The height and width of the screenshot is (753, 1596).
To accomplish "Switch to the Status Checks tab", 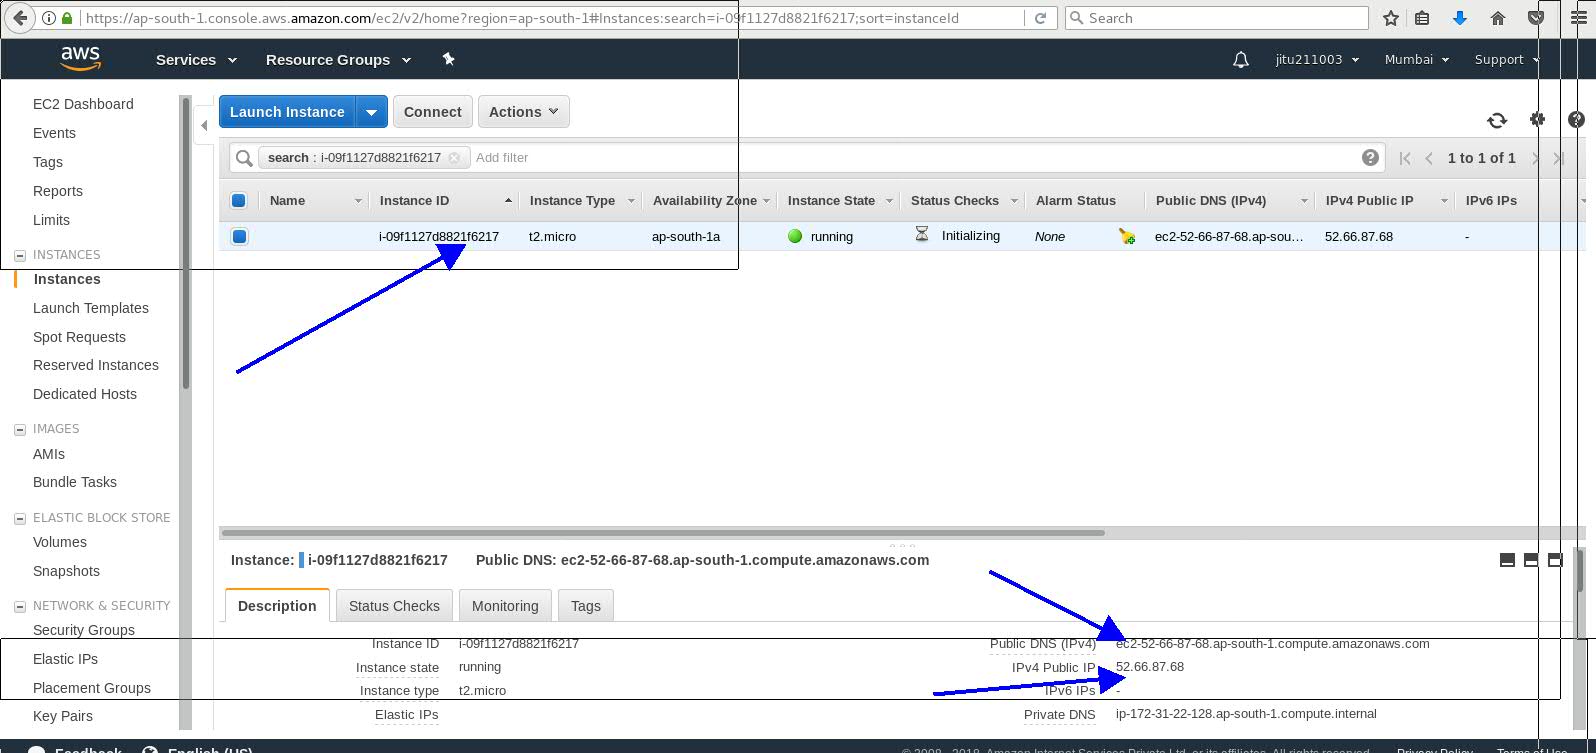I will (x=394, y=606).
